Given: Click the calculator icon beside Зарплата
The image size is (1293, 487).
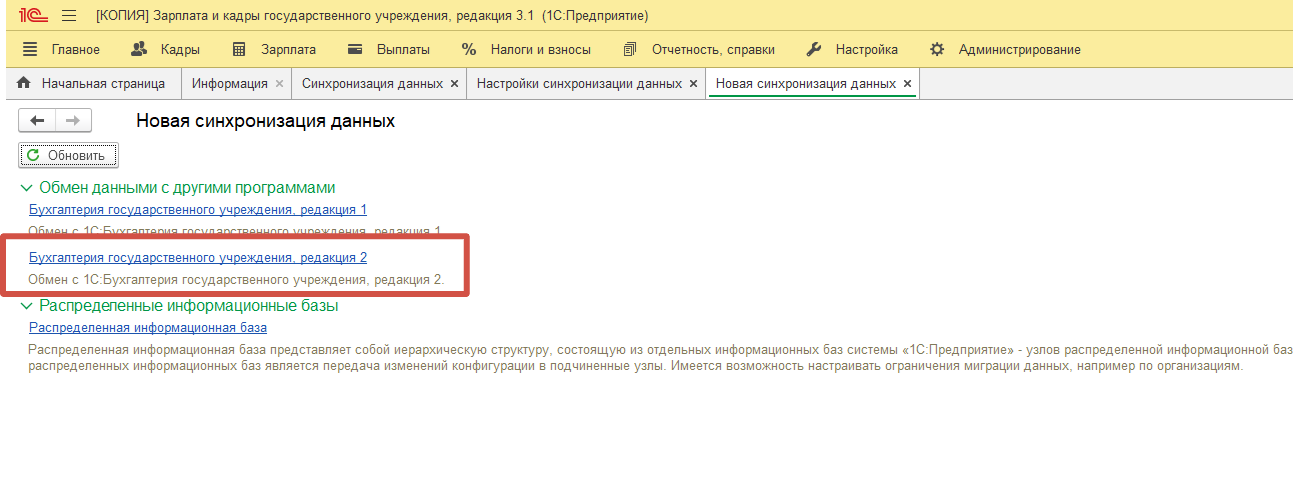Looking at the screenshot, I should click(239, 49).
